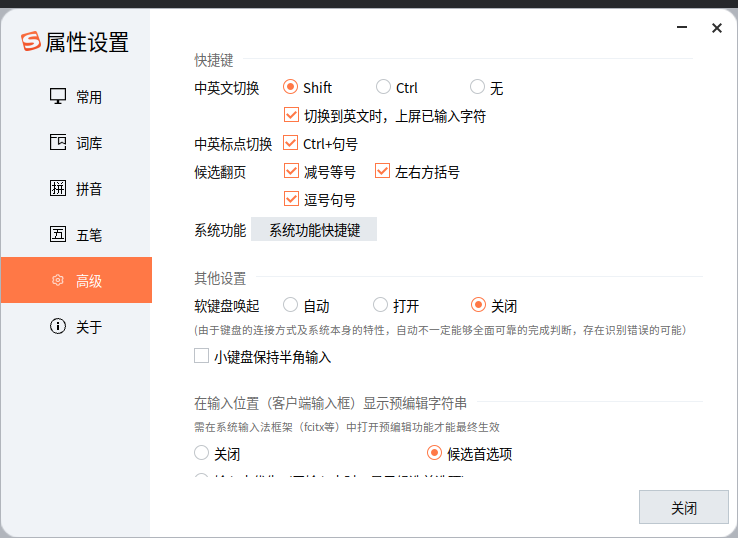Screen dimensions: 738x540
Task: Select Ctrl for 中英文切换
Action: click(x=383, y=87)
